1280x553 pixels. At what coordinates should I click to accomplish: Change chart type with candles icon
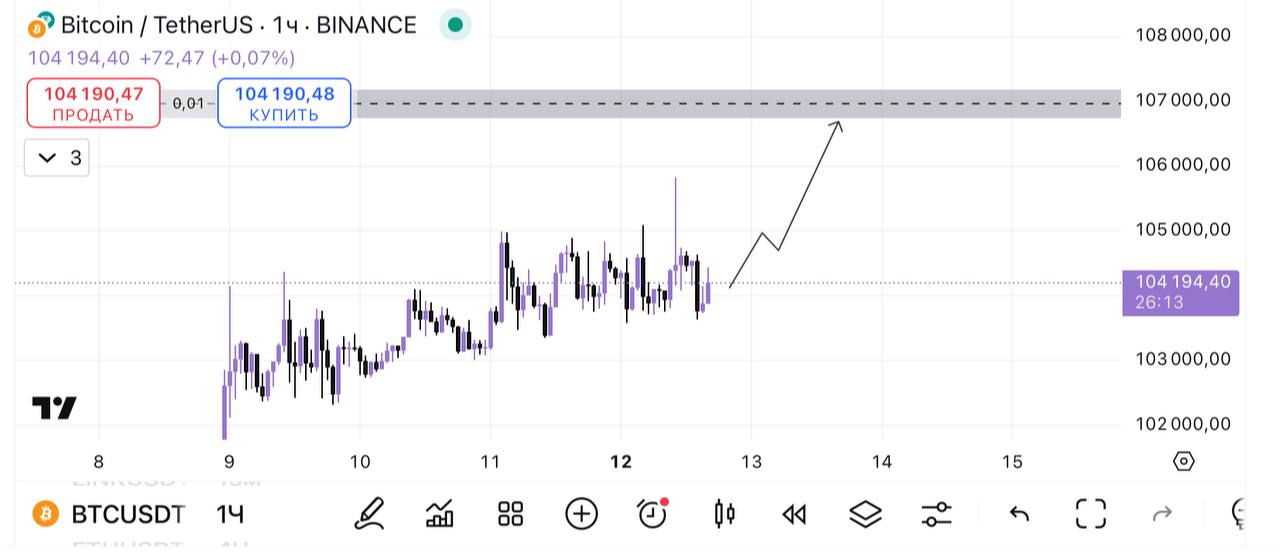pyautogui.click(x=725, y=514)
